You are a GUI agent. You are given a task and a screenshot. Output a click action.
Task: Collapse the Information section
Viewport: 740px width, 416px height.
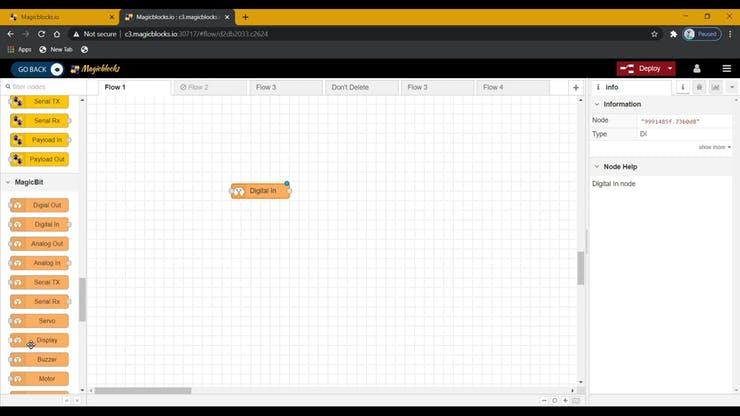[x=597, y=104]
